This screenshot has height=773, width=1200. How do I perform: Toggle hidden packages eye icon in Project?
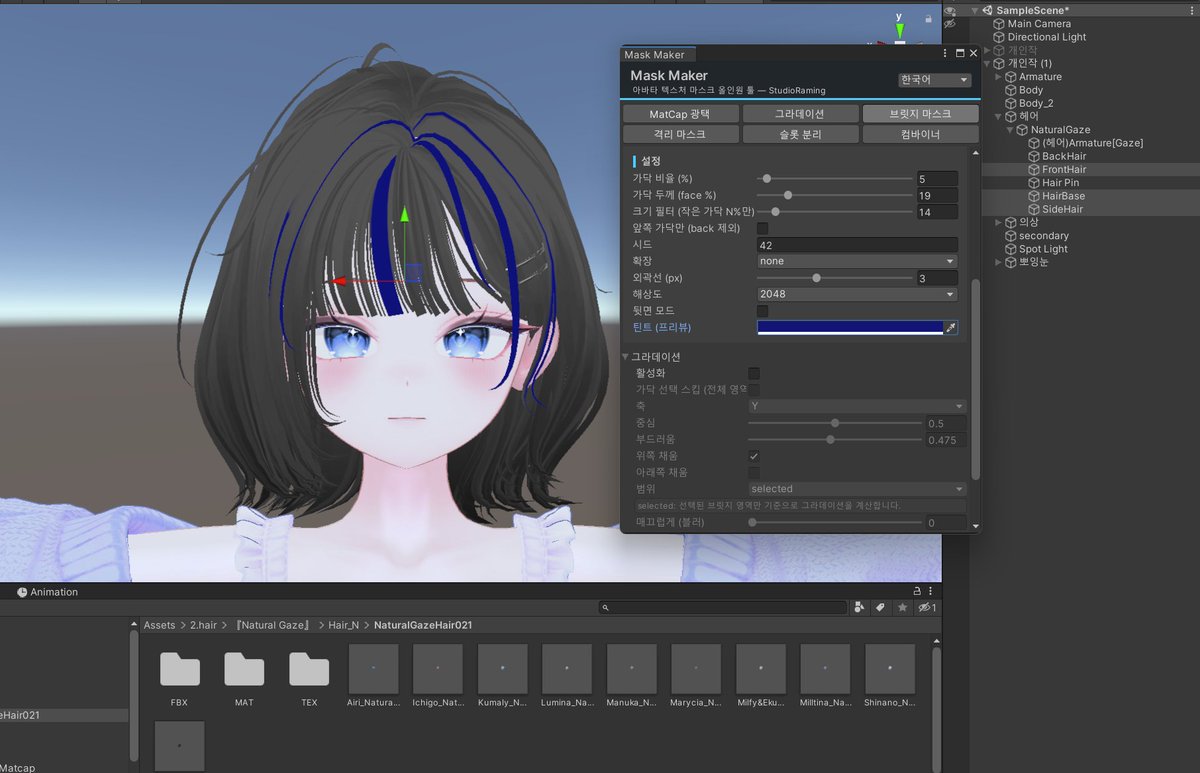(927, 607)
